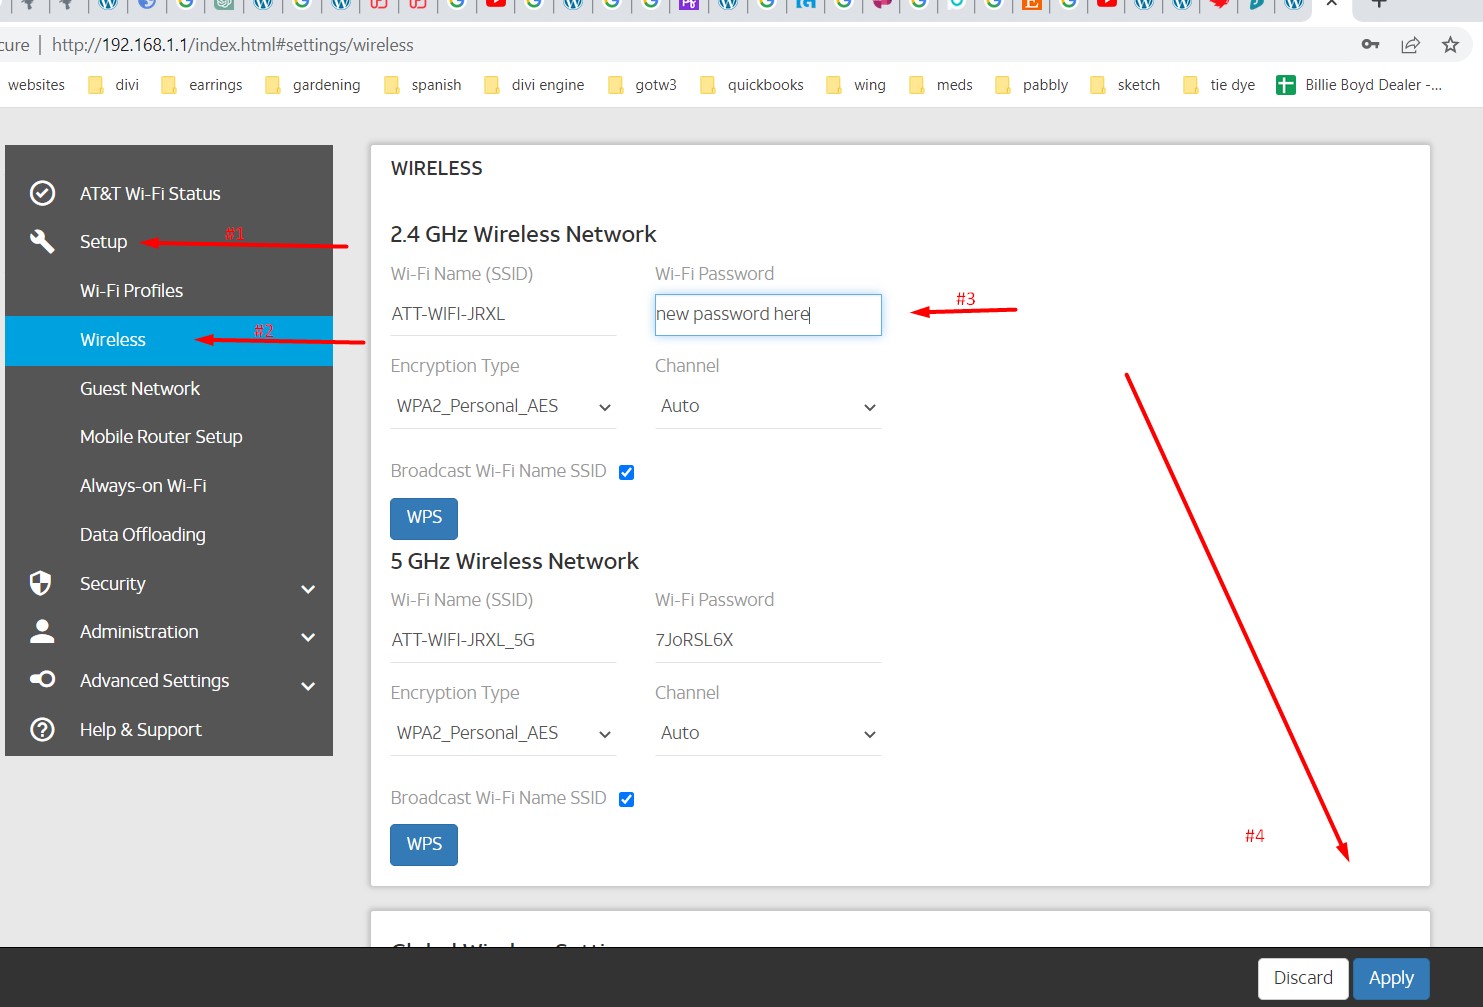Click the Discard button
Image resolution: width=1483 pixels, height=1007 pixels.
click(1303, 978)
